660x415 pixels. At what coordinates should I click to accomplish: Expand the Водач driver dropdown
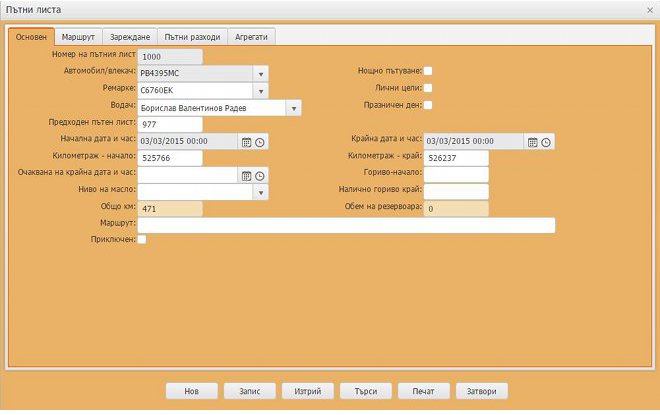[293, 108]
